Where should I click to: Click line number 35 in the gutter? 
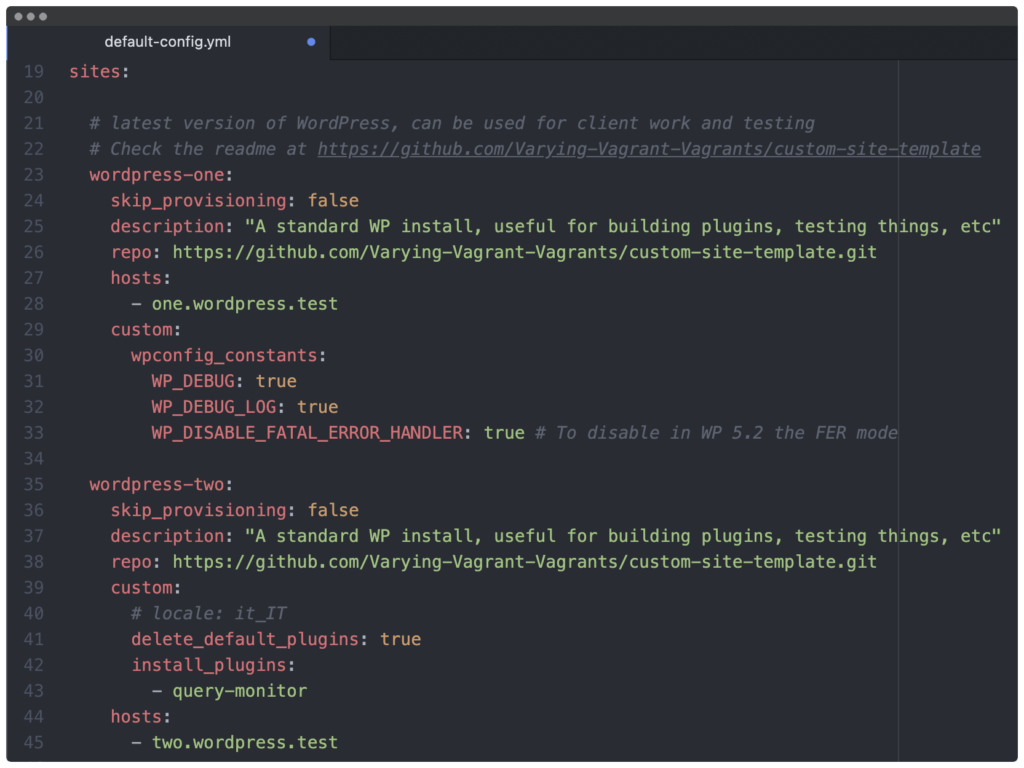click(x=33, y=484)
